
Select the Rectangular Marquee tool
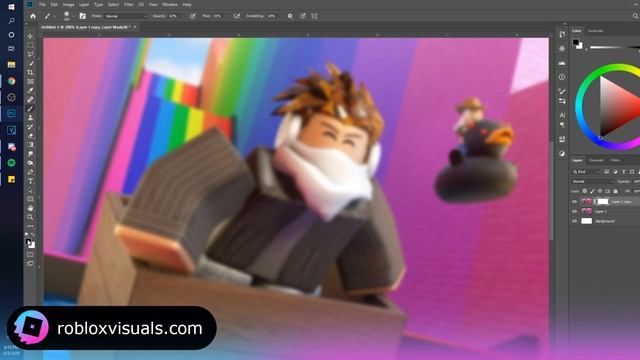tap(30, 45)
